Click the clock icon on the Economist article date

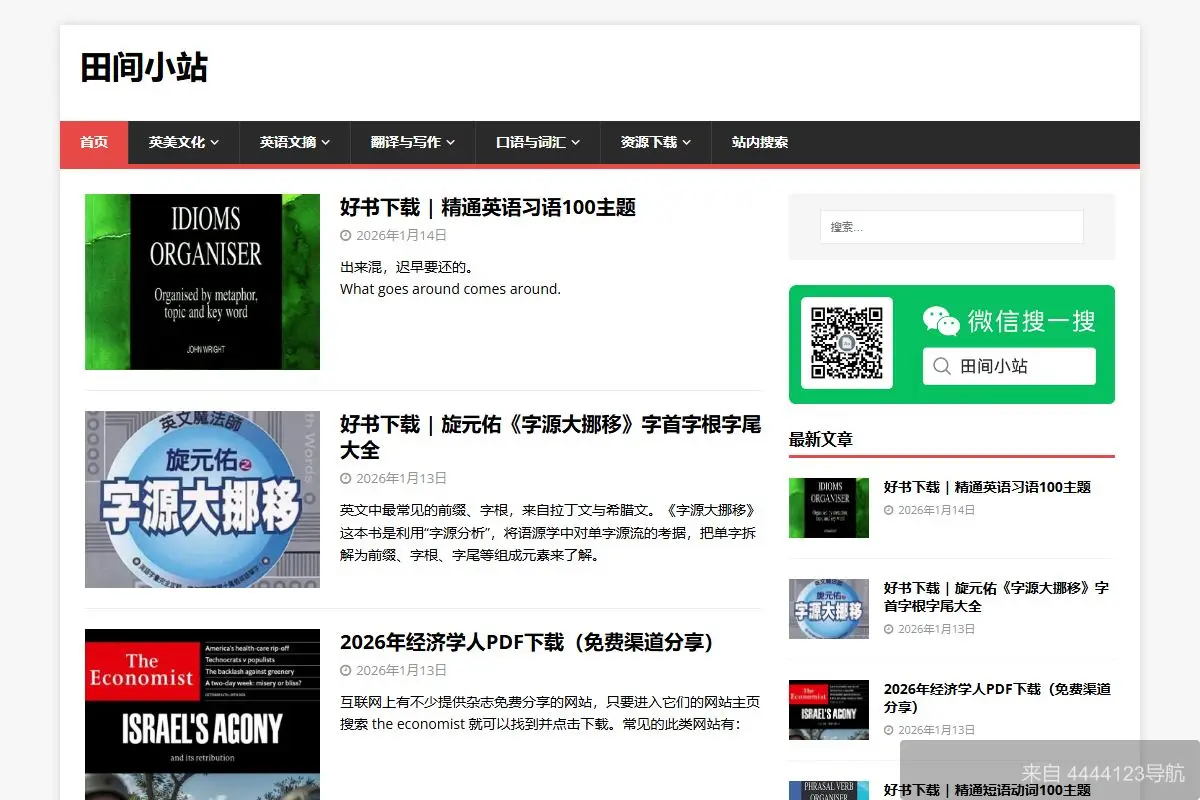tap(345, 670)
